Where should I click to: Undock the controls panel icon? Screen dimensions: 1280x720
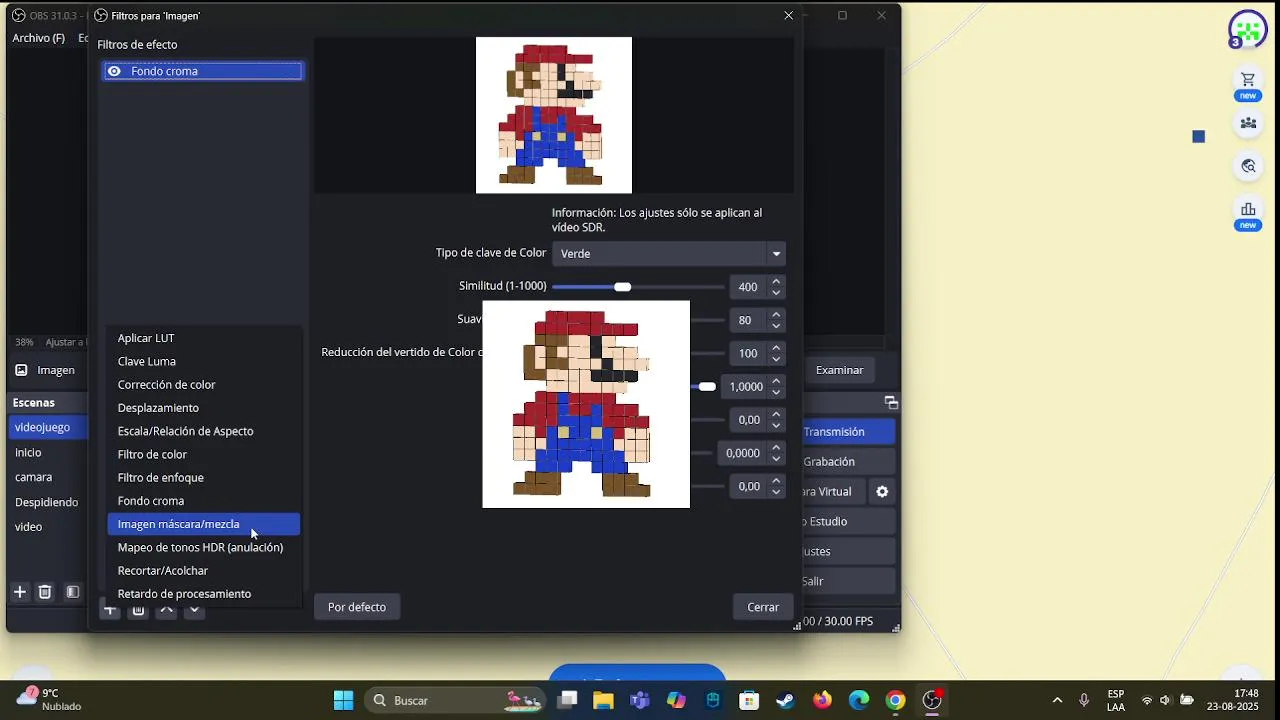pyautogui.click(x=891, y=403)
